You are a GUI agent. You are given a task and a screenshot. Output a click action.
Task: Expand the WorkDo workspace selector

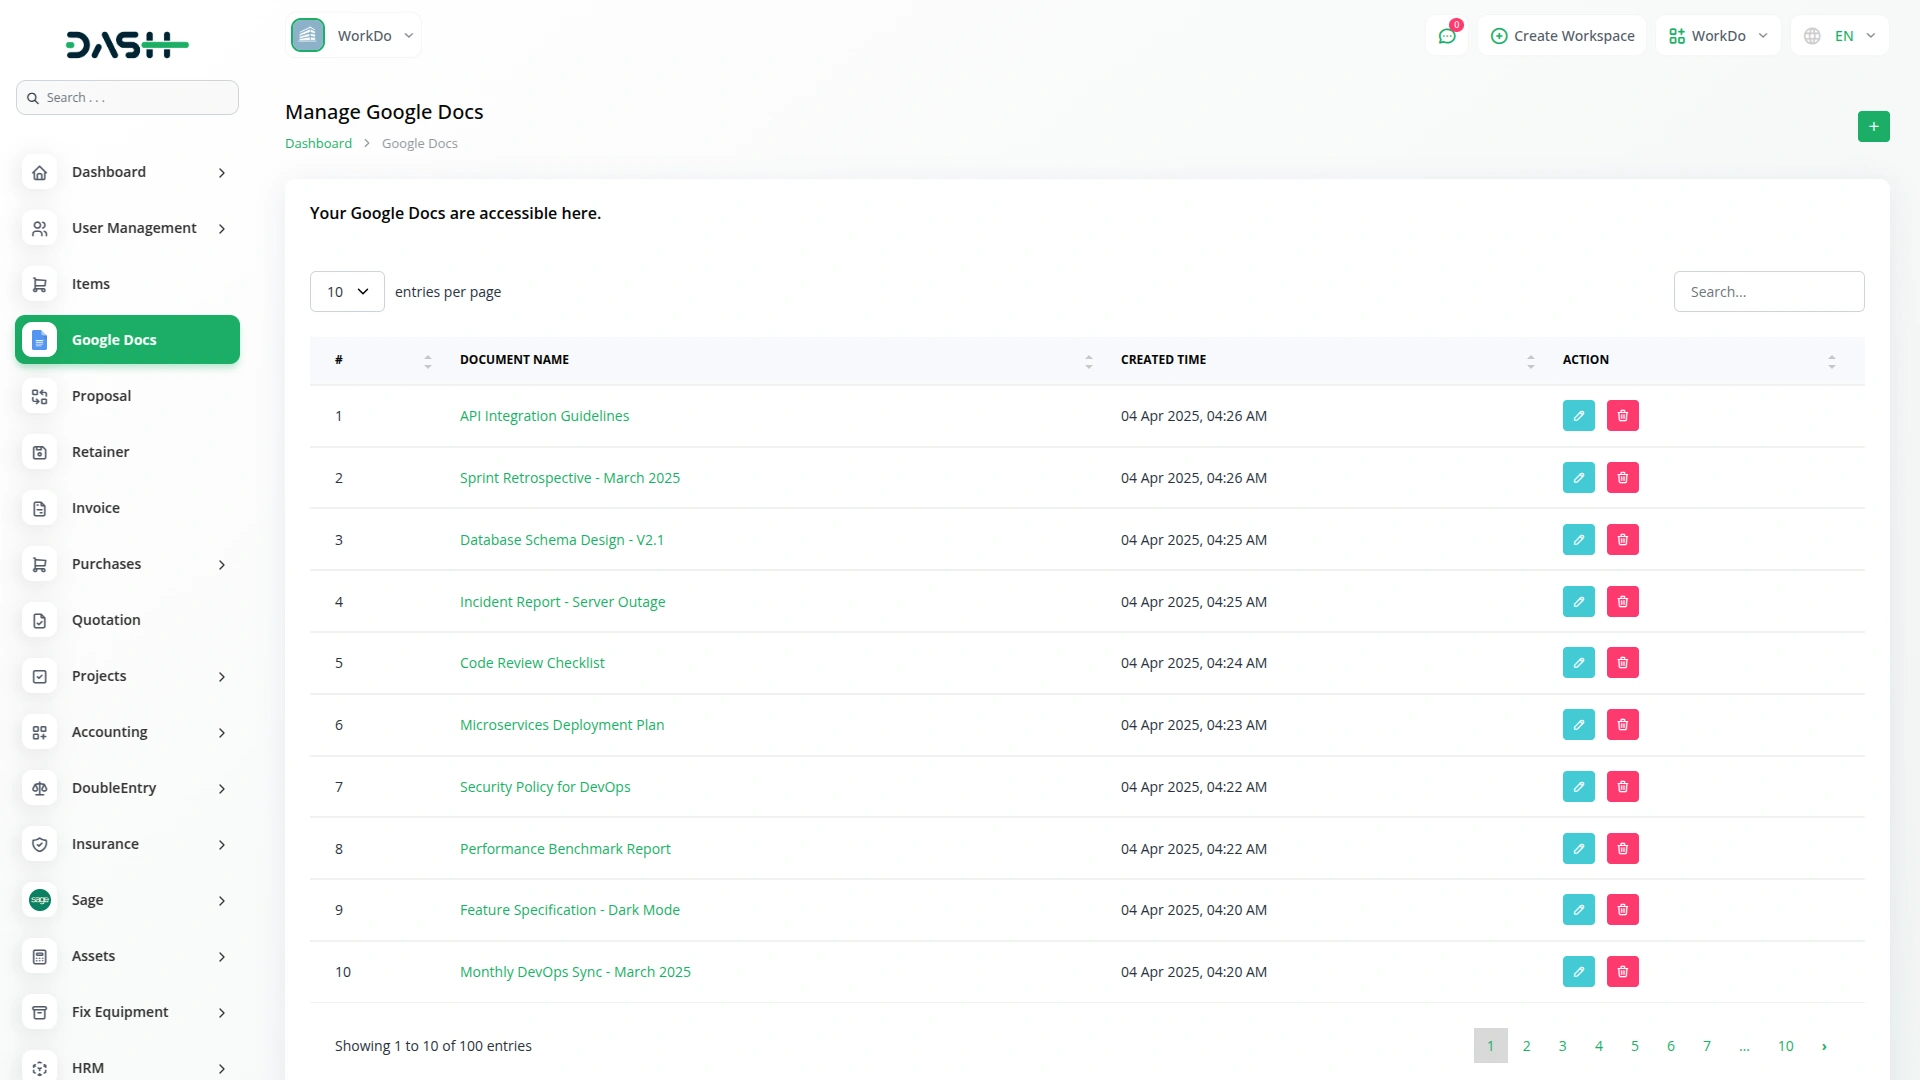coord(354,35)
